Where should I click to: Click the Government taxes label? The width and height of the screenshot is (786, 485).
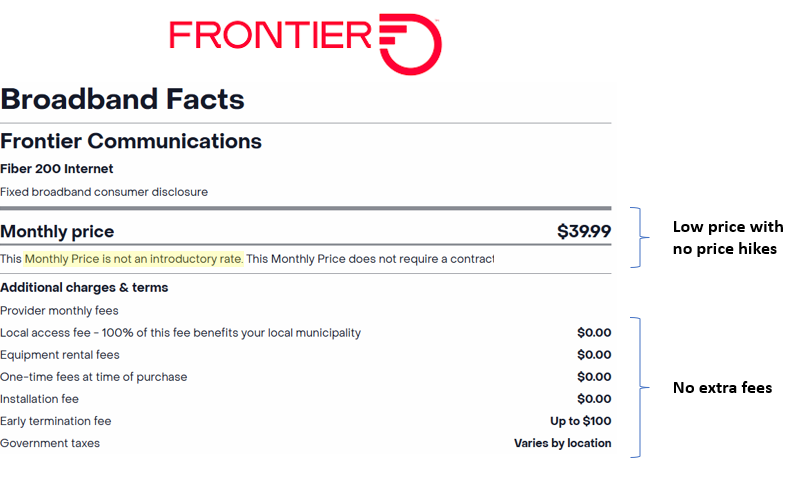click(50, 443)
